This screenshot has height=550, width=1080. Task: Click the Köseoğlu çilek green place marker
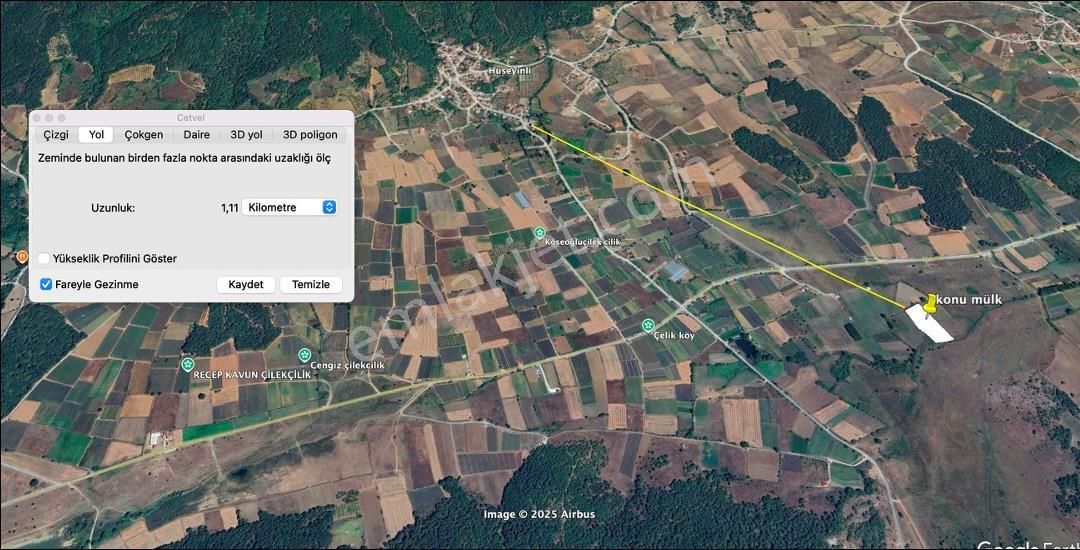pyautogui.click(x=540, y=232)
